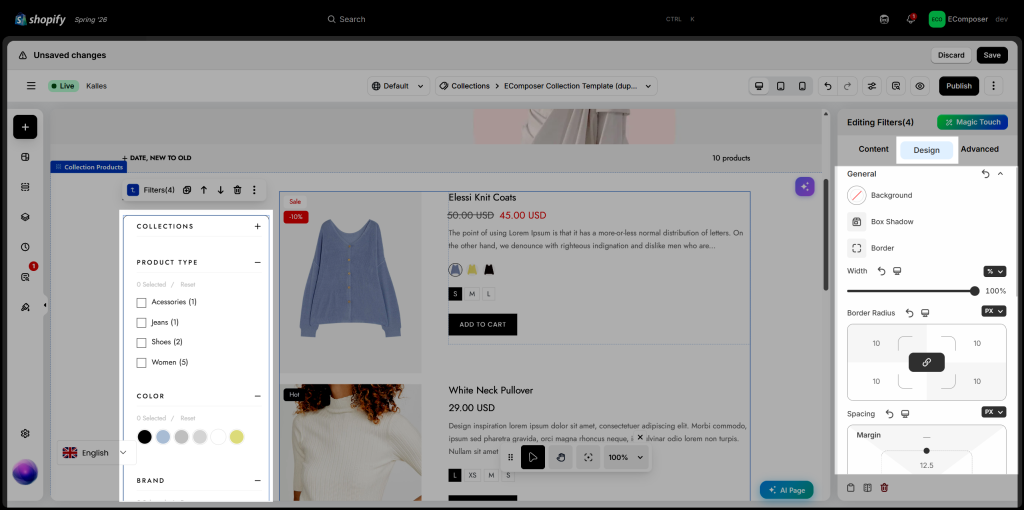Image resolution: width=1024 pixels, height=510 pixels.
Task: Click the Discard button
Action: pyautogui.click(x=951, y=55)
